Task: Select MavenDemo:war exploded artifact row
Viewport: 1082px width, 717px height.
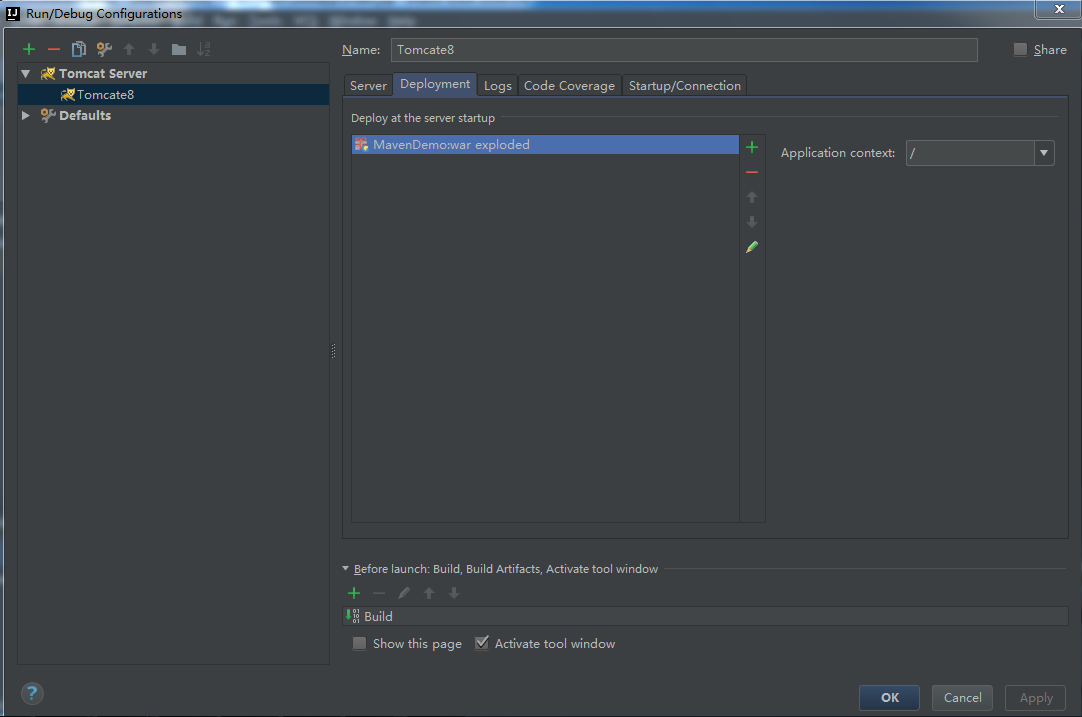Action: click(x=545, y=144)
